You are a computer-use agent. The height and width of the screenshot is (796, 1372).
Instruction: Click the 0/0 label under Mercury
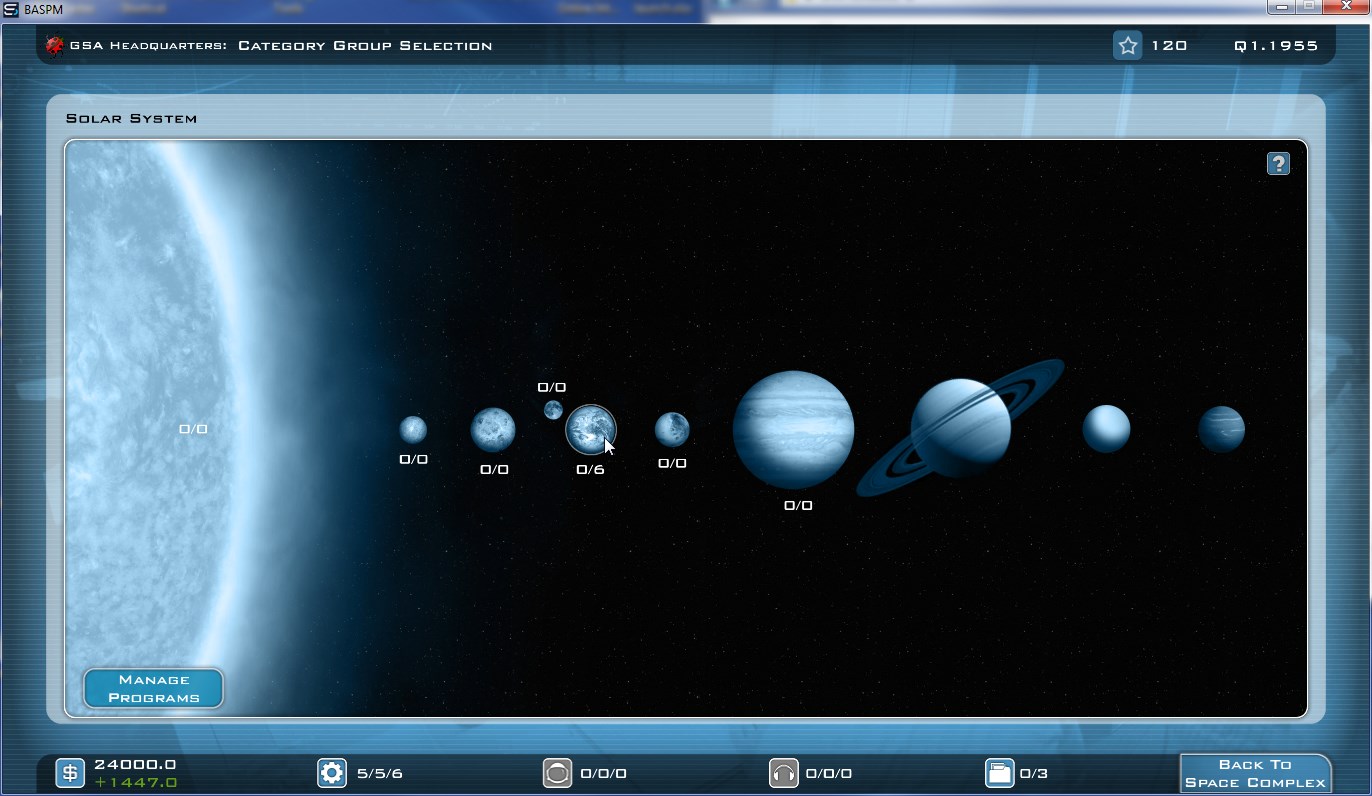tap(413, 460)
